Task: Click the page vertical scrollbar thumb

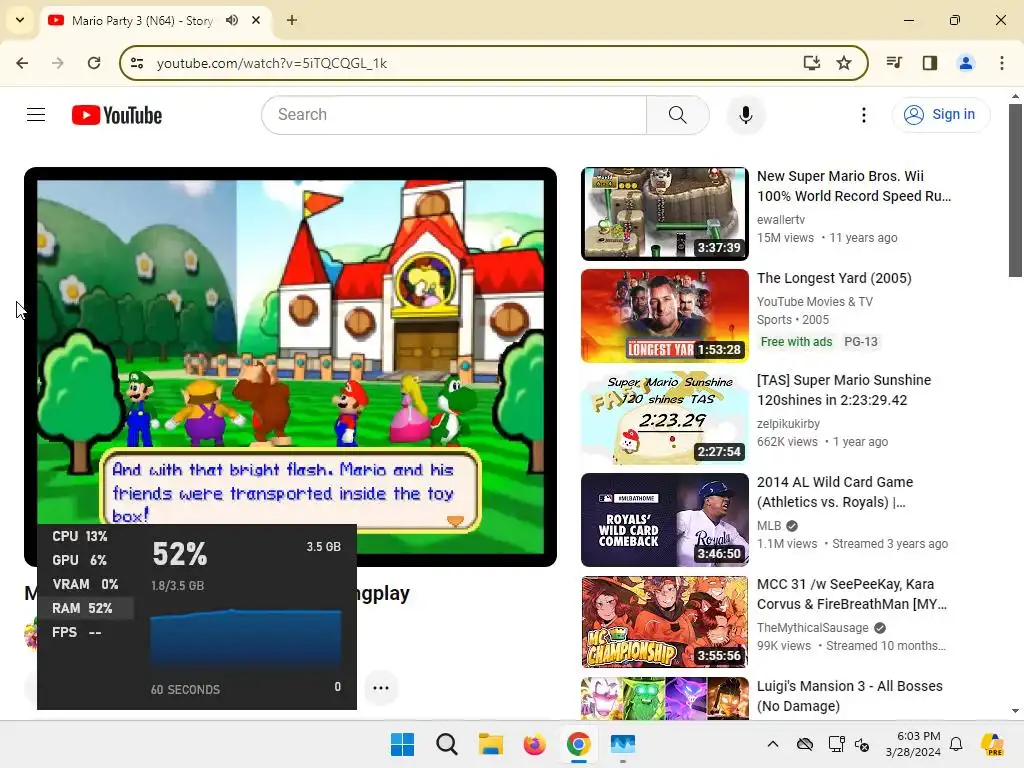Action: tap(1015, 189)
